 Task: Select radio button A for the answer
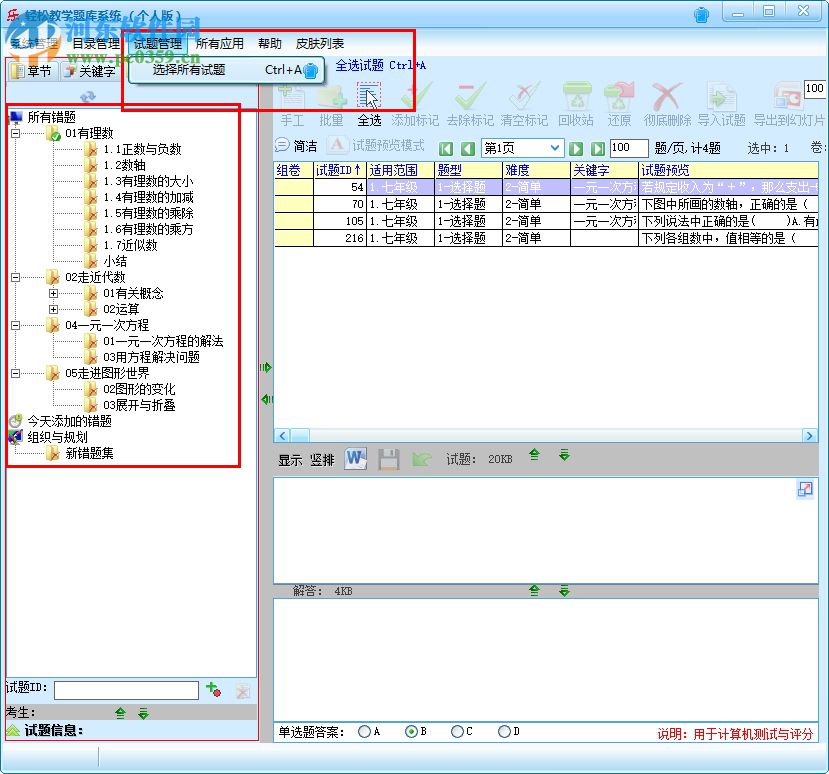[362, 732]
